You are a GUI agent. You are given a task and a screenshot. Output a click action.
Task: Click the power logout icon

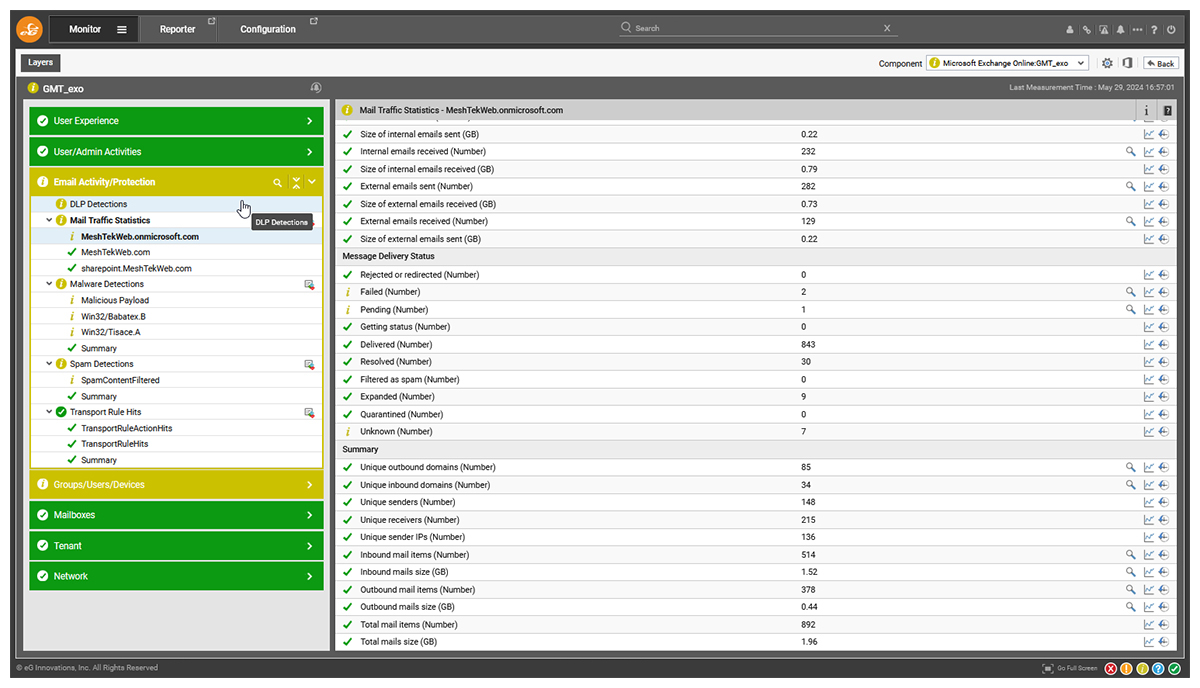[1172, 30]
